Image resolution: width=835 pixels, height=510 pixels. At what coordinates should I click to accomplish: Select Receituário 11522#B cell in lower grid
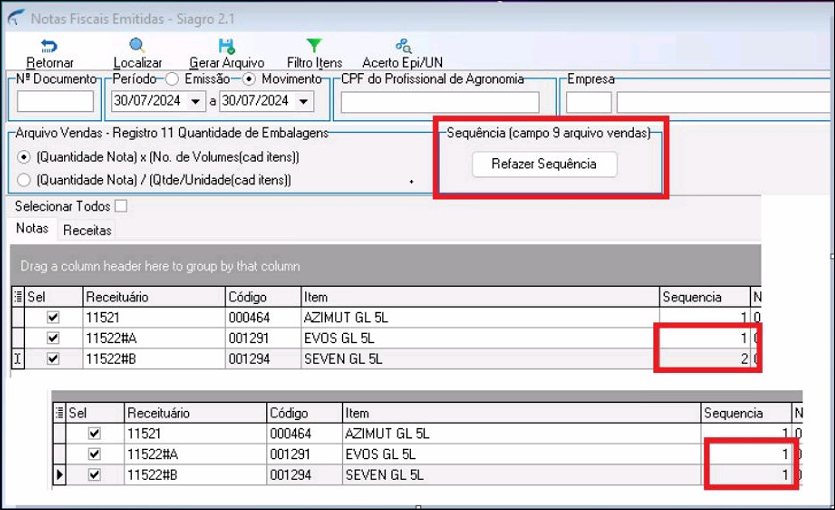pos(195,474)
